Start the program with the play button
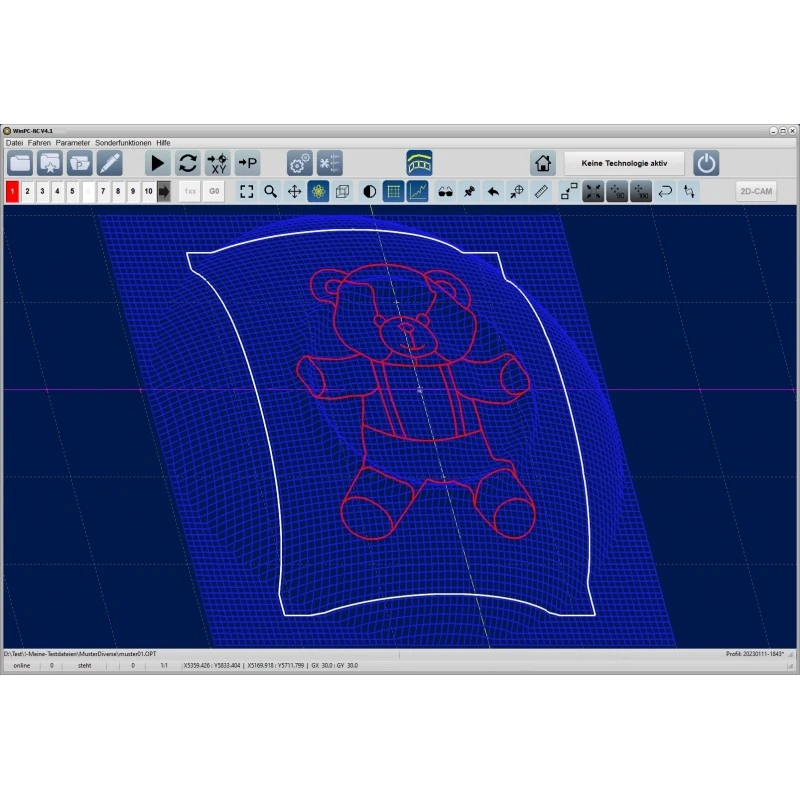Screen dimensions: 800x800 coord(158,163)
